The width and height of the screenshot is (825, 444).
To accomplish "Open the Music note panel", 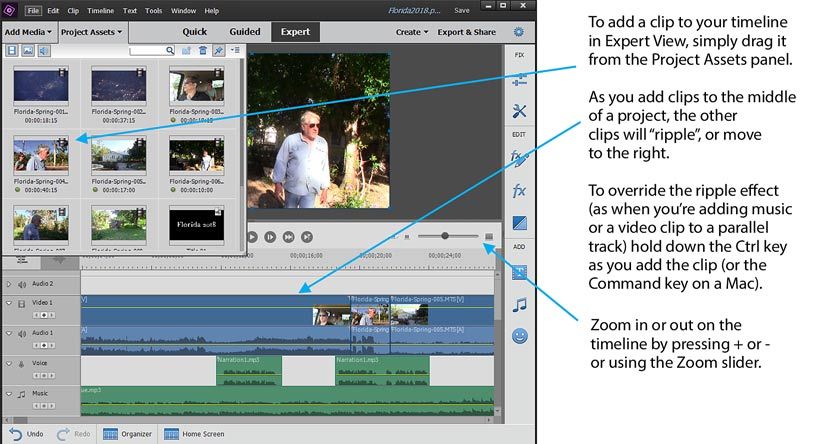I will [x=519, y=305].
